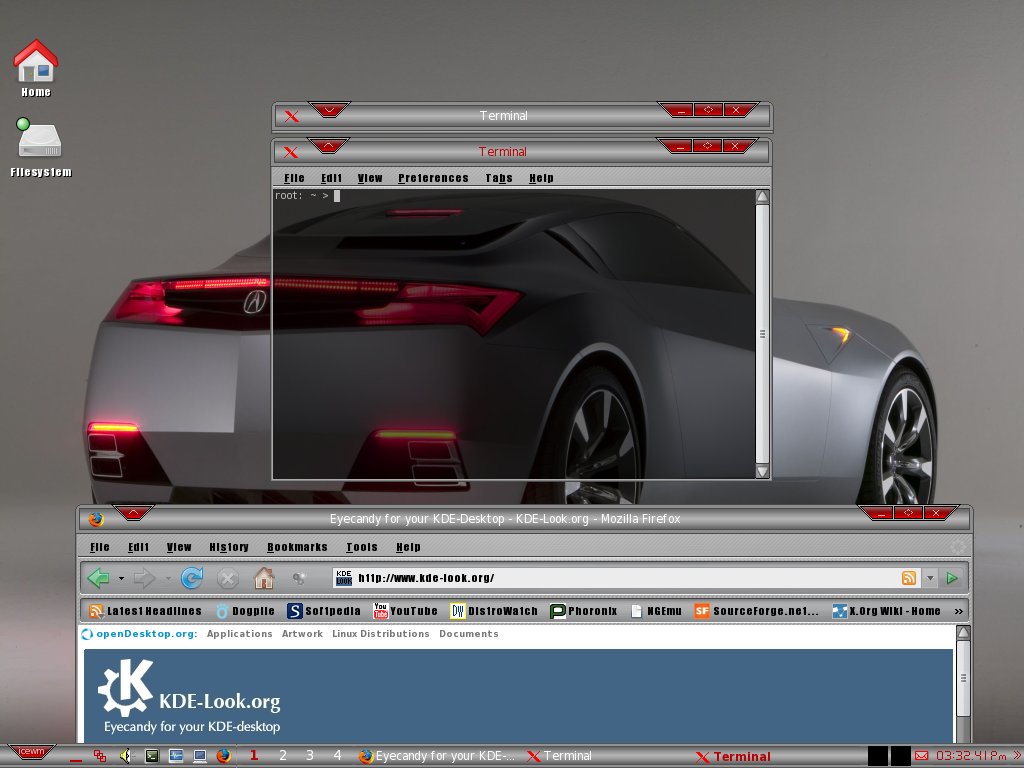Click the green Back arrow in Firefox
The image size is (1024, 768).
(99, 578)
